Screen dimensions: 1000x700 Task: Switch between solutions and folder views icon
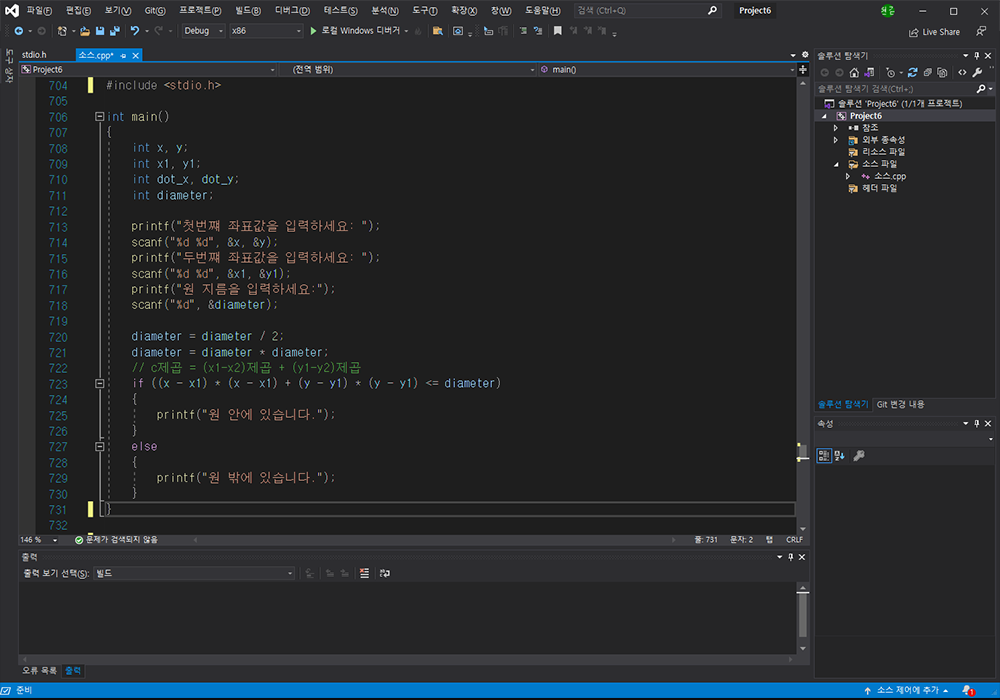869,73
